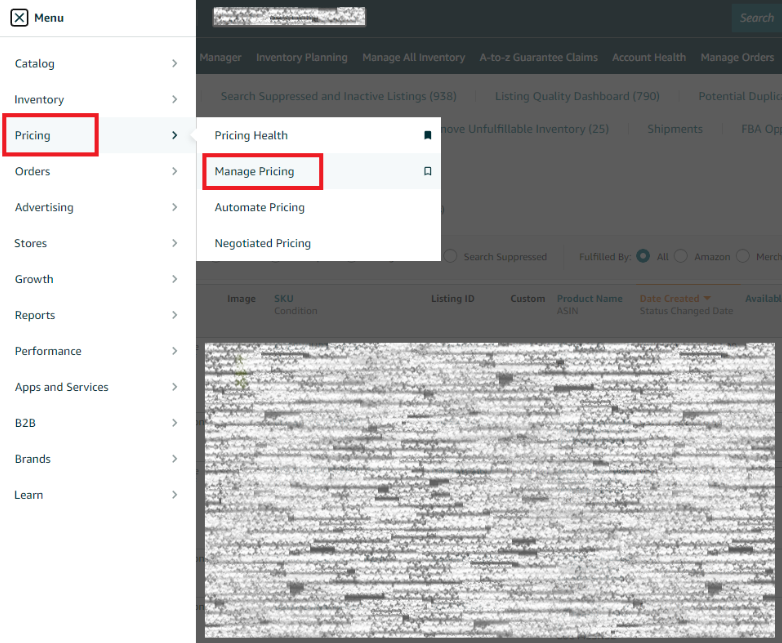782x643 pixels.
Task: Open Manage Orders link
Action: (x=737, y=57)
